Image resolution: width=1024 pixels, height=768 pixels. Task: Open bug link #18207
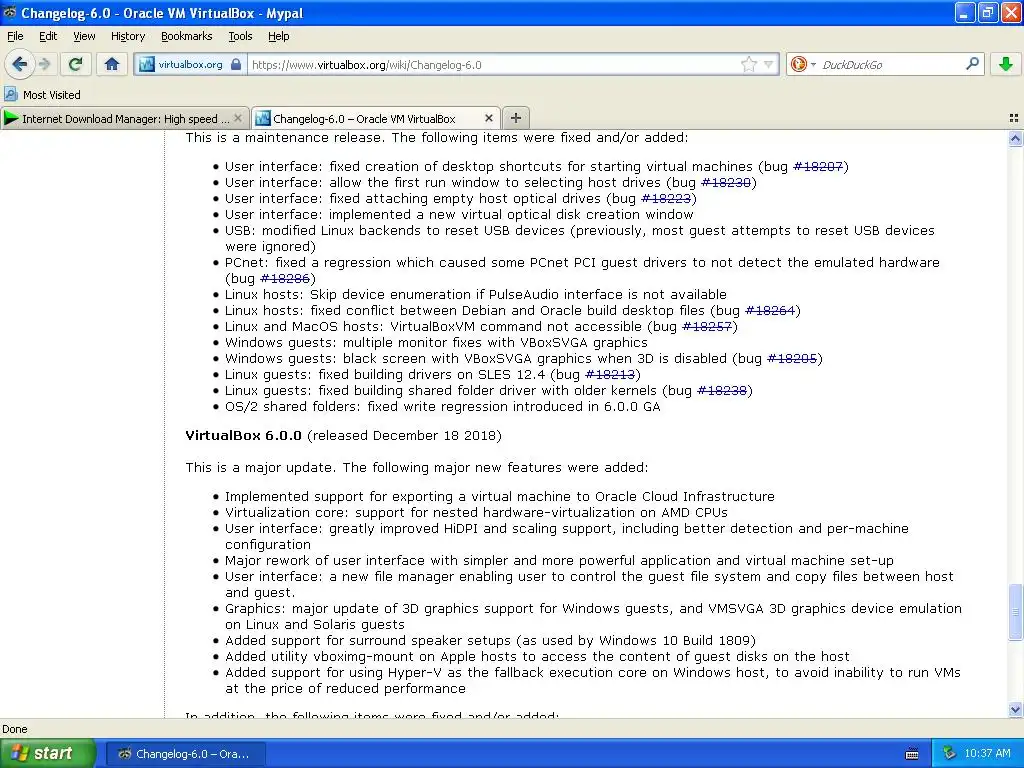(x=818, y=167)
